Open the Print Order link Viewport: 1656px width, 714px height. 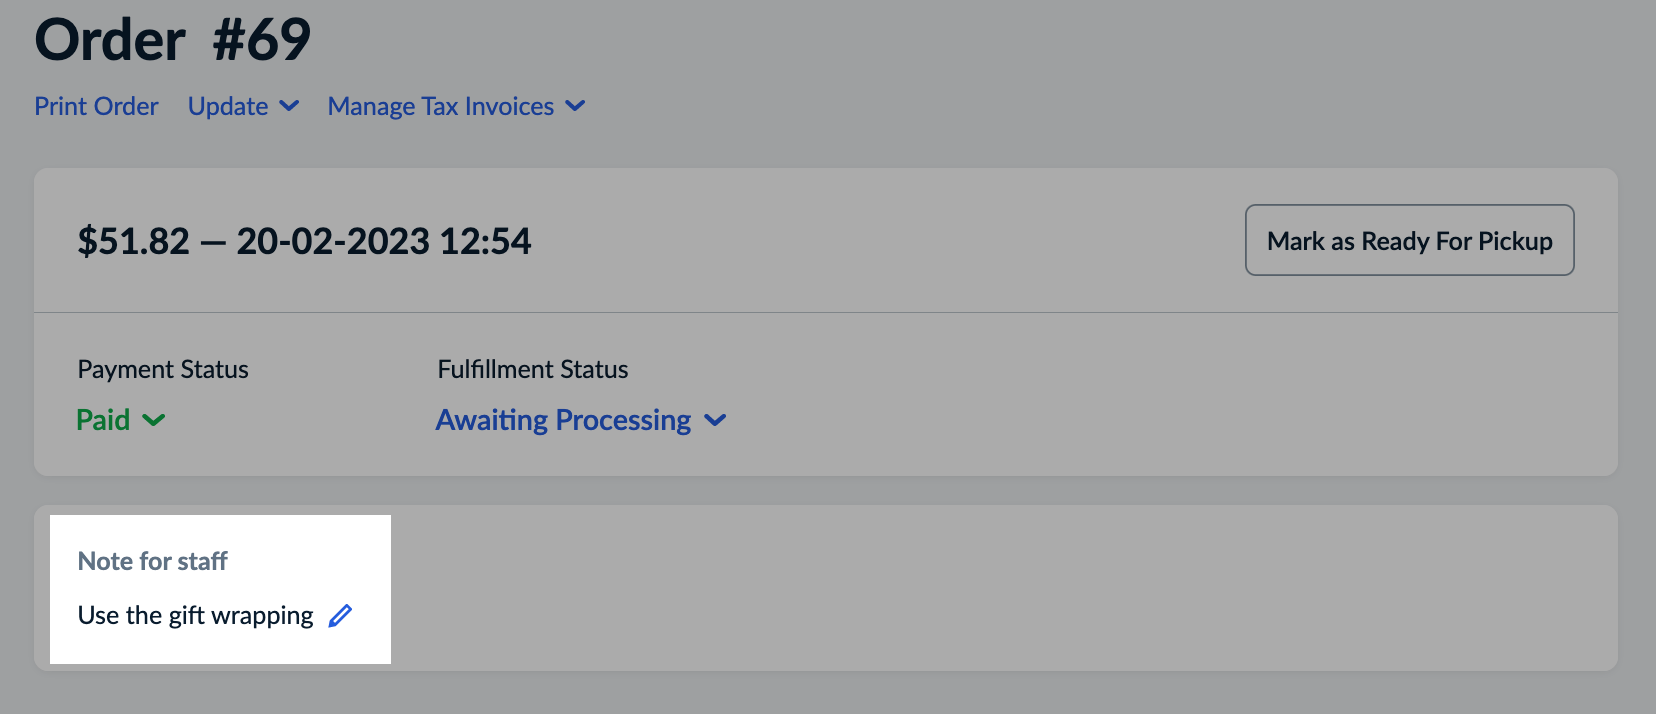tap(96, 106)
